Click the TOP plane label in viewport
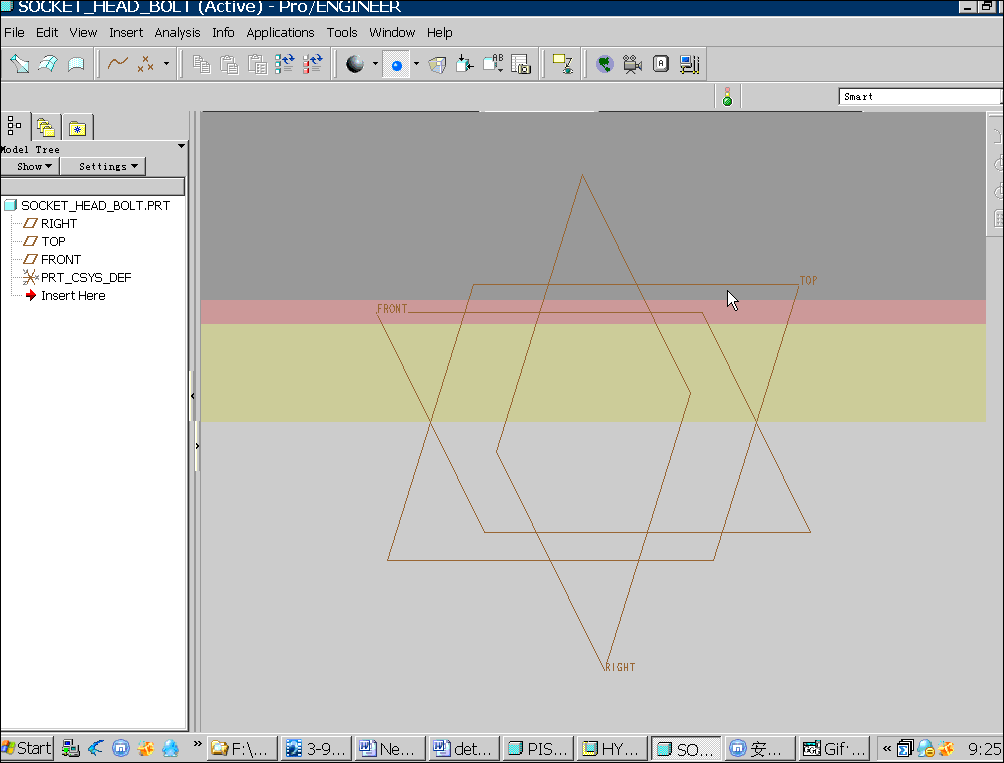Screen dimensions: 1004x763 pyautogui.click(x=808, y=280)
